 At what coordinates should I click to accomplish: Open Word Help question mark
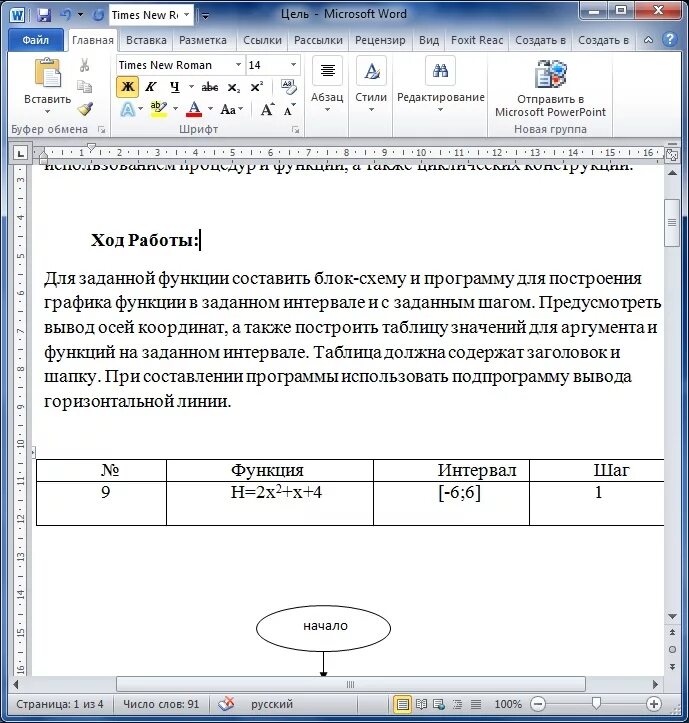[669, 40]
